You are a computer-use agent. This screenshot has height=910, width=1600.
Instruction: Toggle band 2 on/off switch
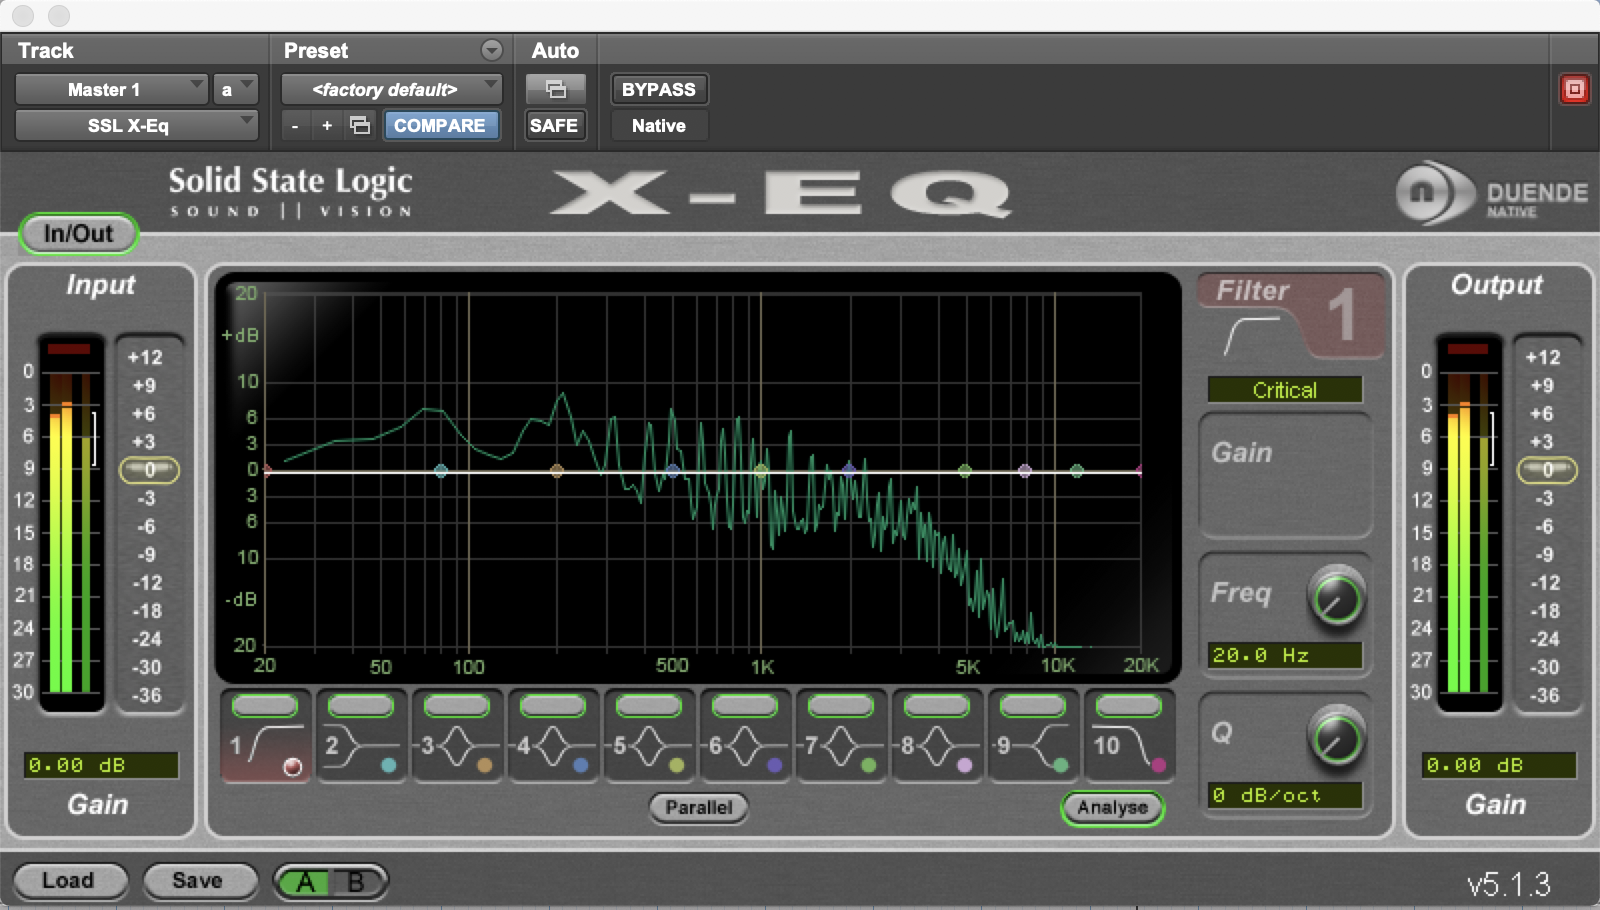(361, 706)
